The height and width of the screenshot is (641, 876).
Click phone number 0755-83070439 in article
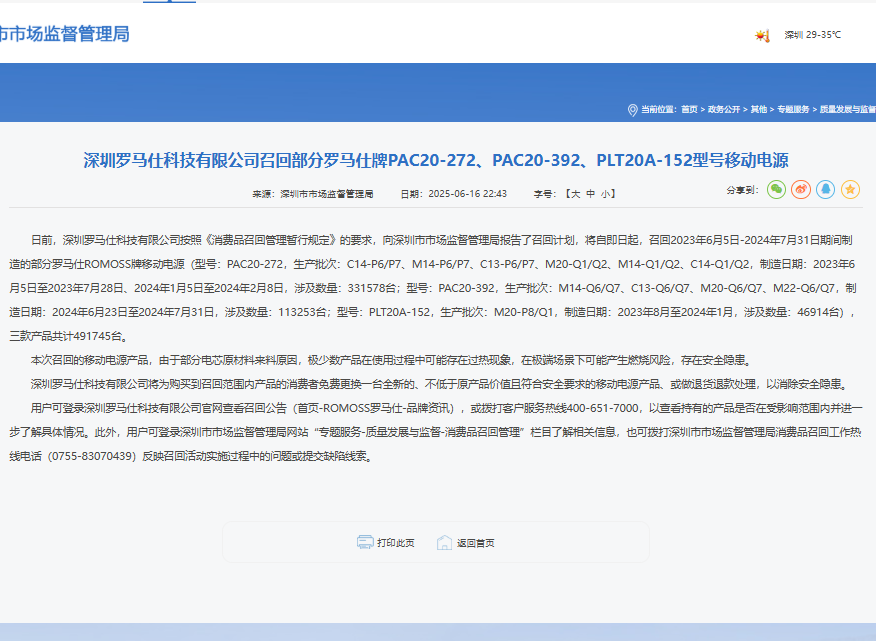92,456
